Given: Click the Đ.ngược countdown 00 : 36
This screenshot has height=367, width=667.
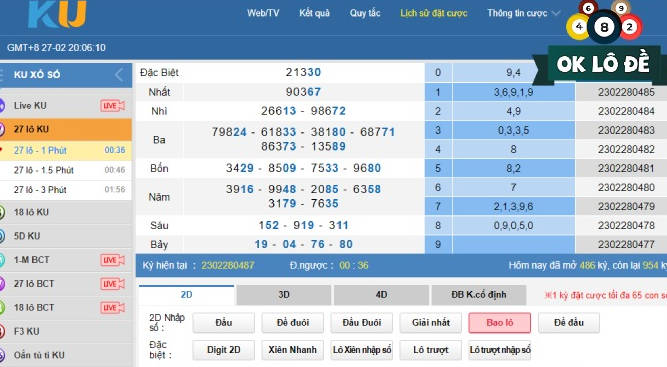Looking at the screenshot, I should 354,266.
